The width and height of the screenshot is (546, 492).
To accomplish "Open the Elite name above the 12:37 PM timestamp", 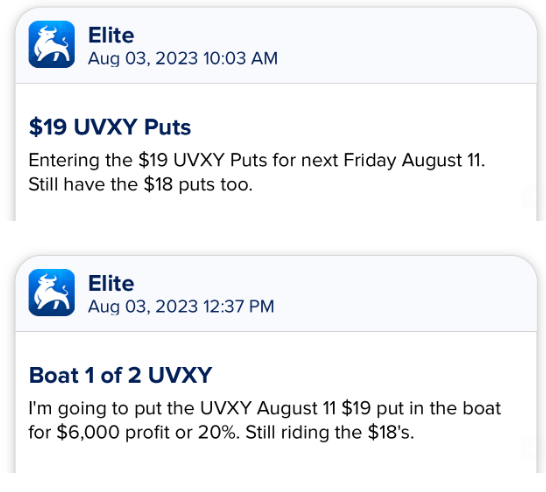I will coord(111,284).
